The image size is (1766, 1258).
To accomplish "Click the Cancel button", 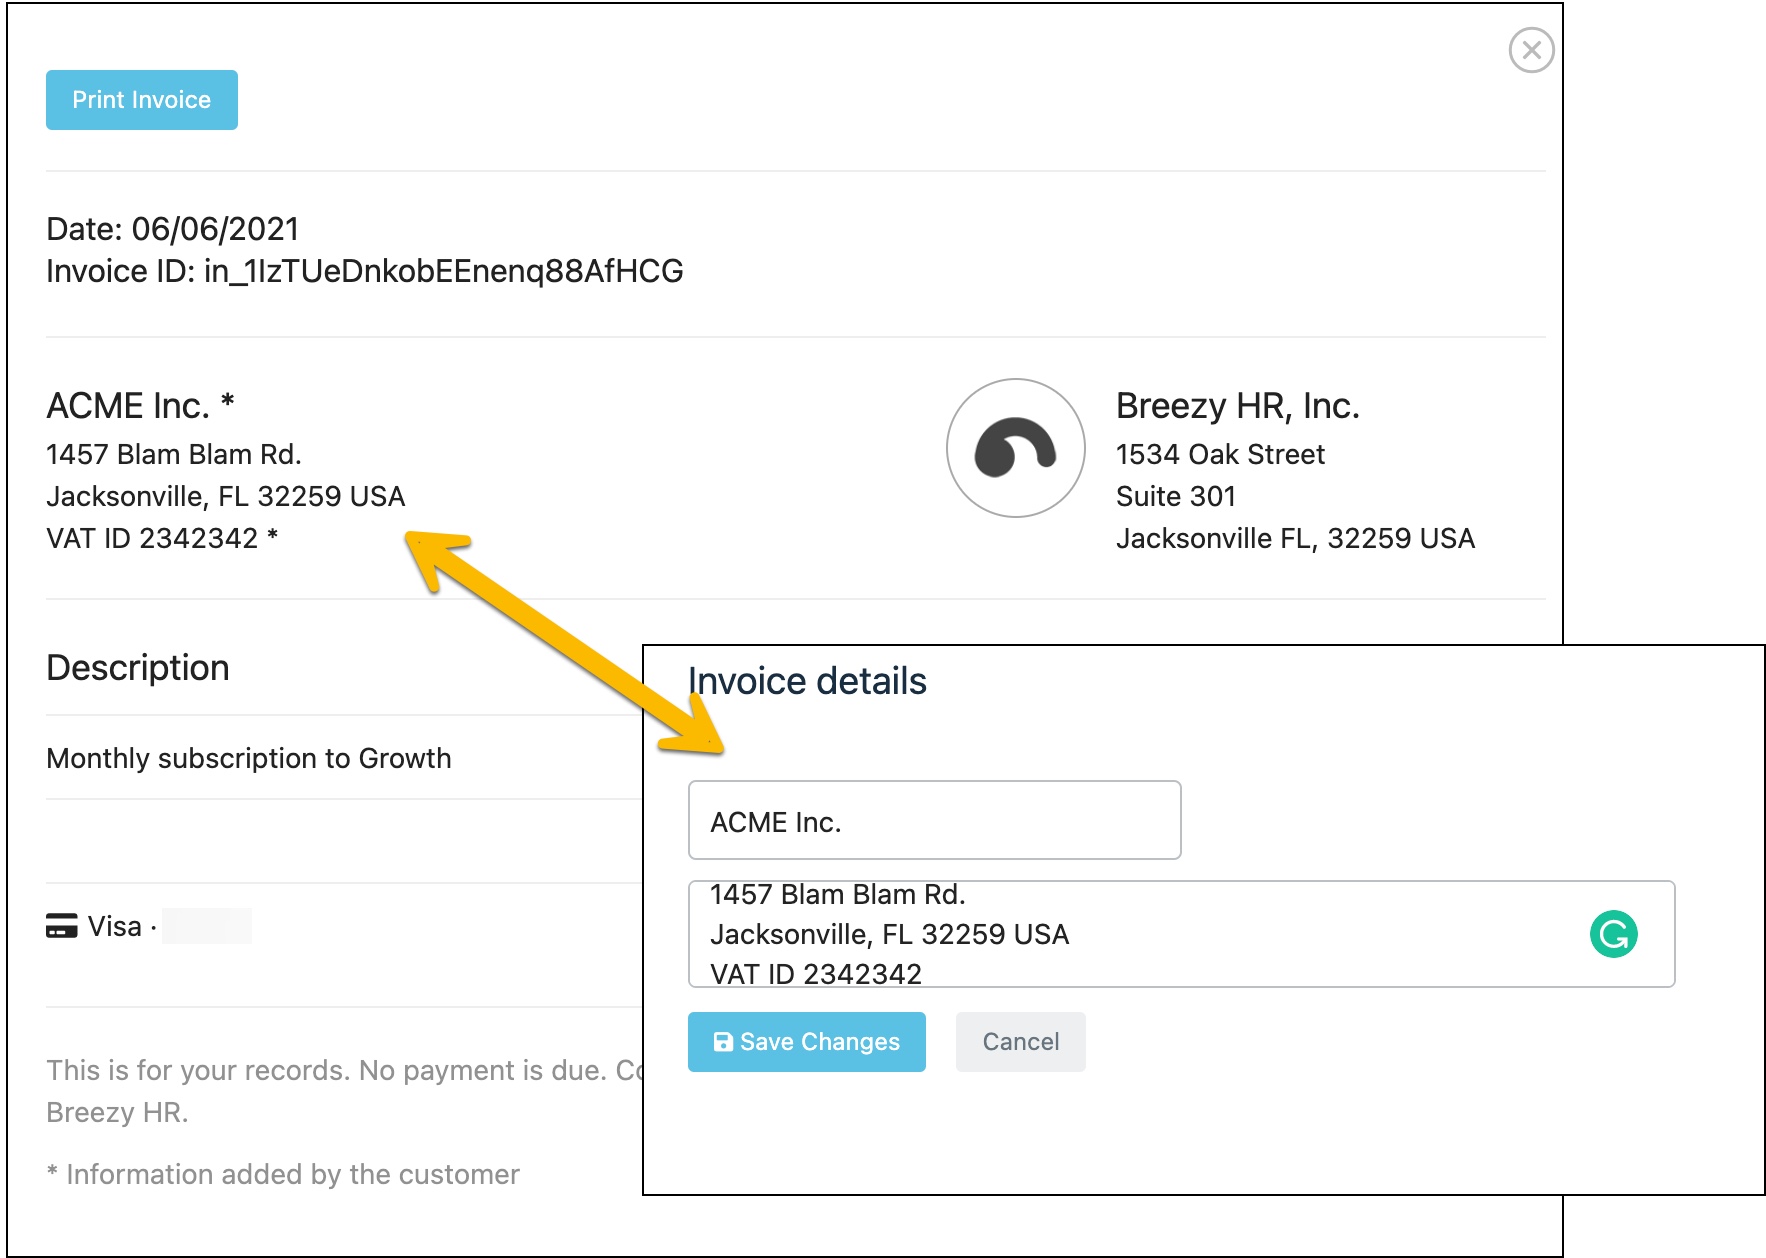I will pos(1021,1042).
